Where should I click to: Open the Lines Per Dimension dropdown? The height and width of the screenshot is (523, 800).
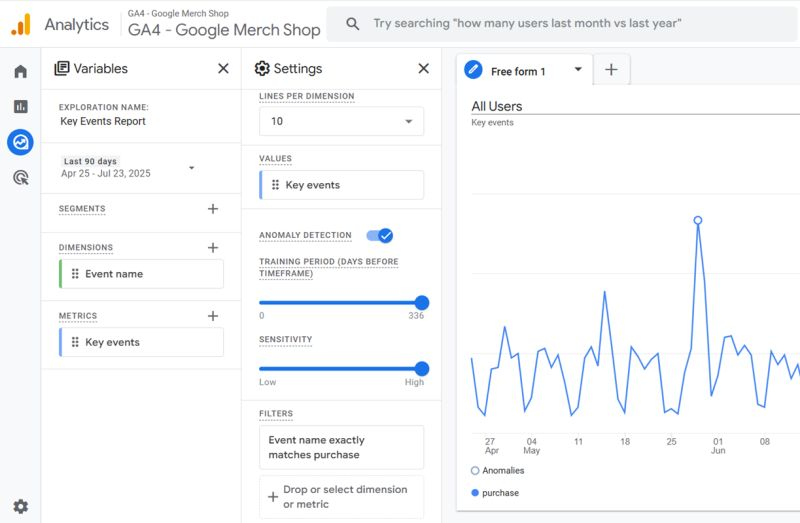point(341,121)
